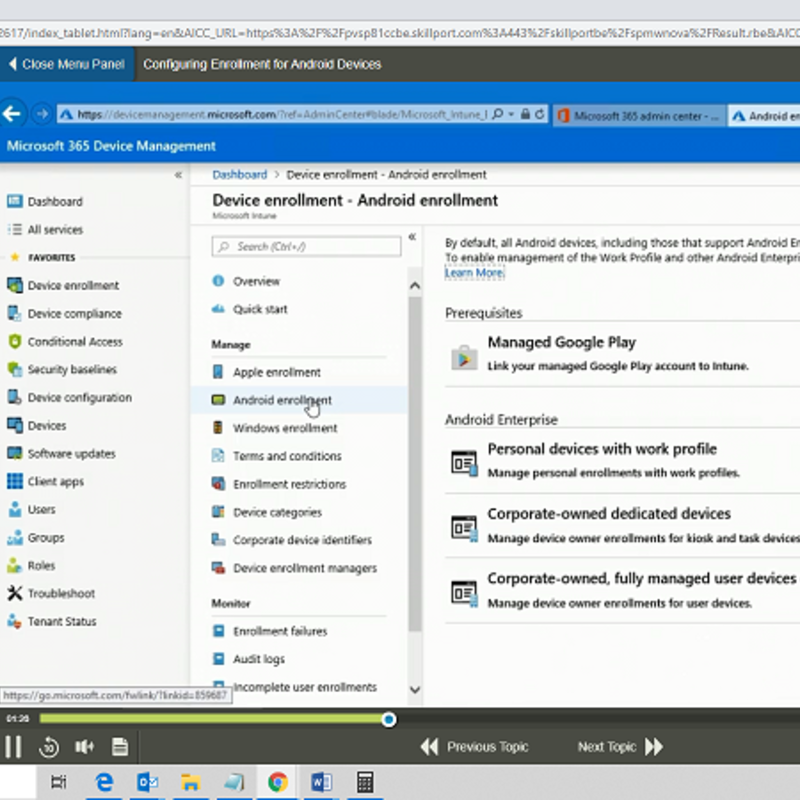
Task: Open the Quick start menu item
Action: (249, 309)
